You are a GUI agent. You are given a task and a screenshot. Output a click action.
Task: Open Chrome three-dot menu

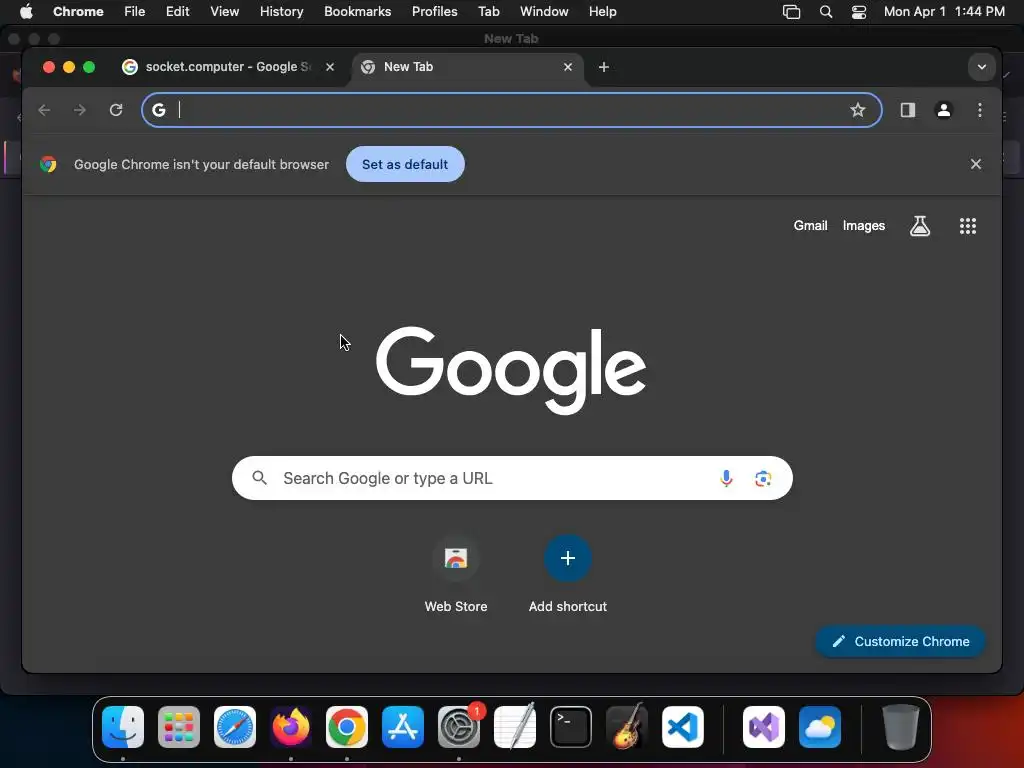[980, 110]
